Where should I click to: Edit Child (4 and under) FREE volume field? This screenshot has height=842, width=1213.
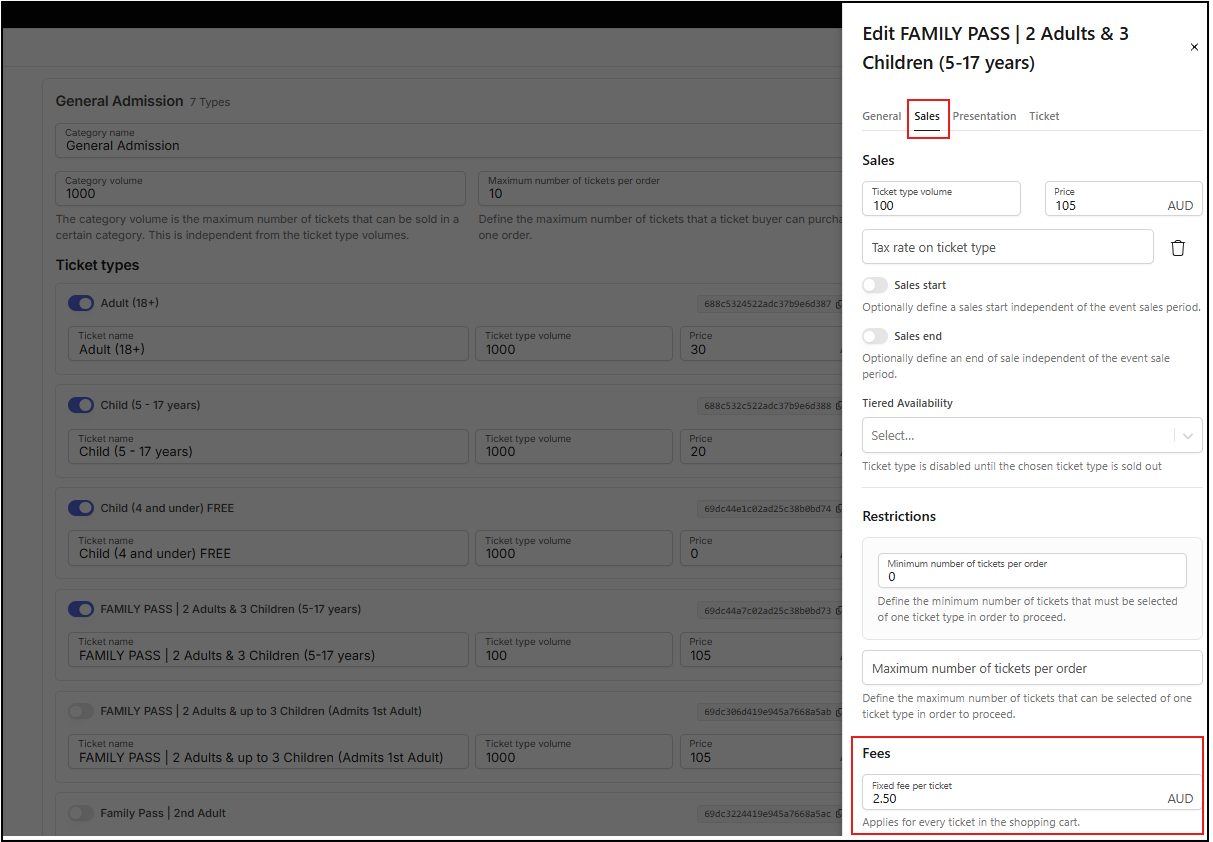[x=574, y=548]
